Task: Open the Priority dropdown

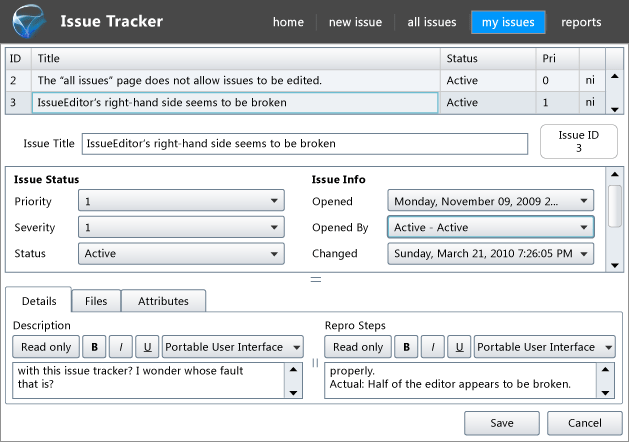Action: (181, 201)
